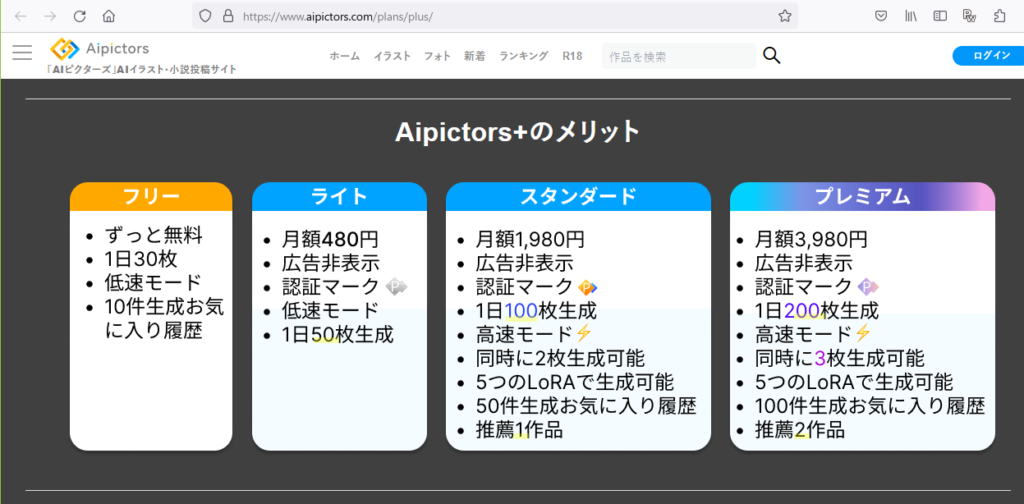Screen dimensions: 1024x504
Task: Click the text 月額480円
Action: (x=330, y=240)
